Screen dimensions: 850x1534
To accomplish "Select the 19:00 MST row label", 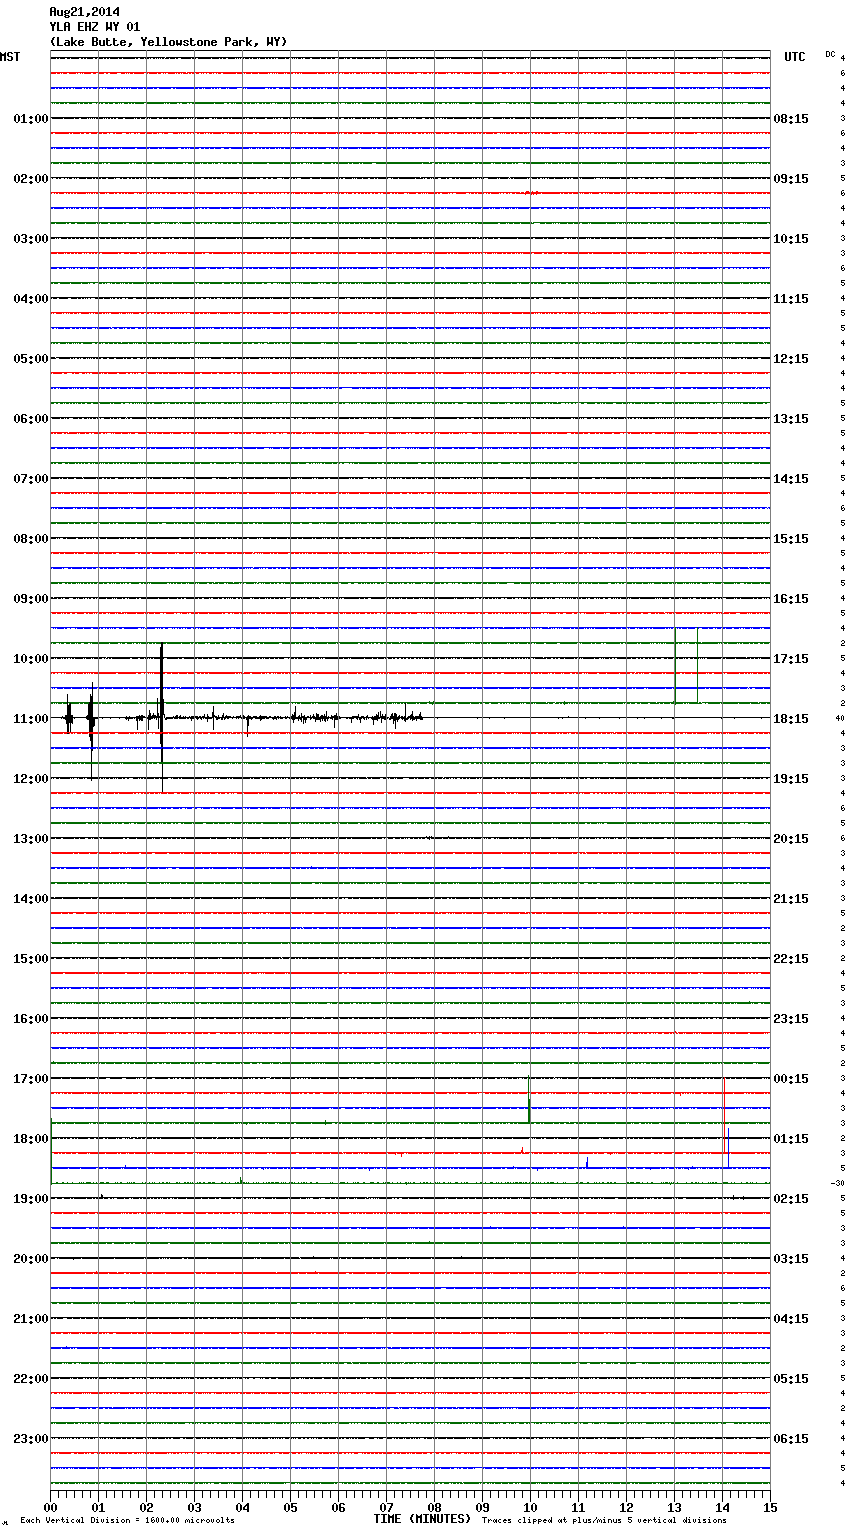I will click(30, 1199).
